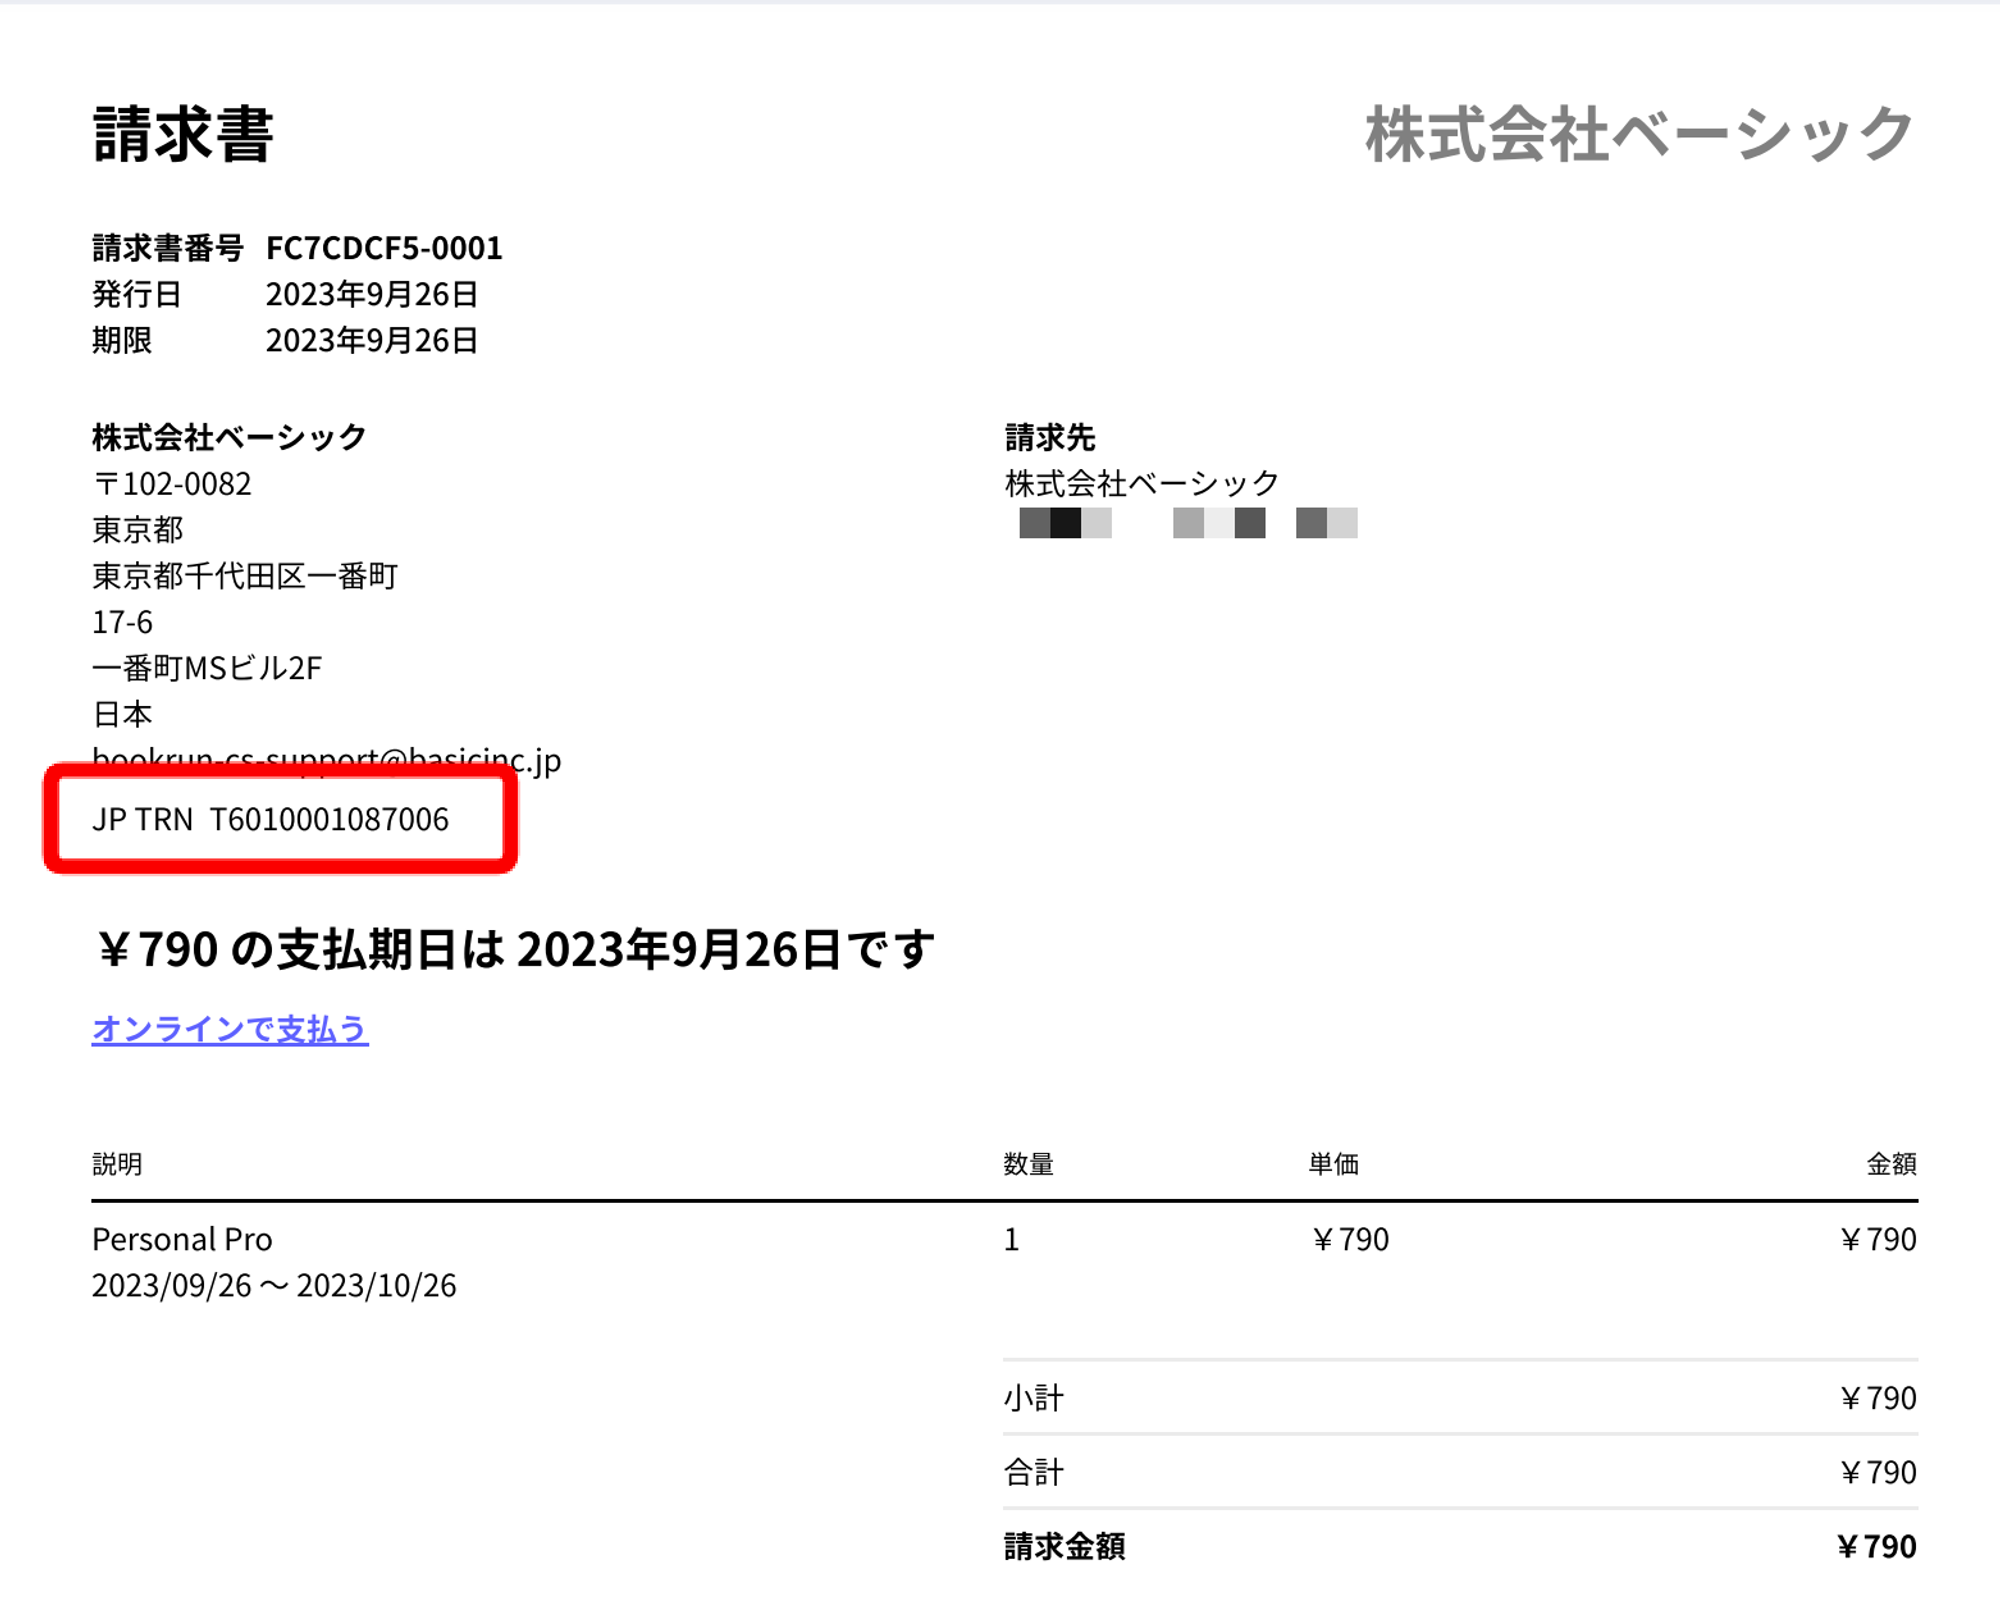Click the 請求金額 label
2000x1624 pixels.
[x=1065, y=1547]
